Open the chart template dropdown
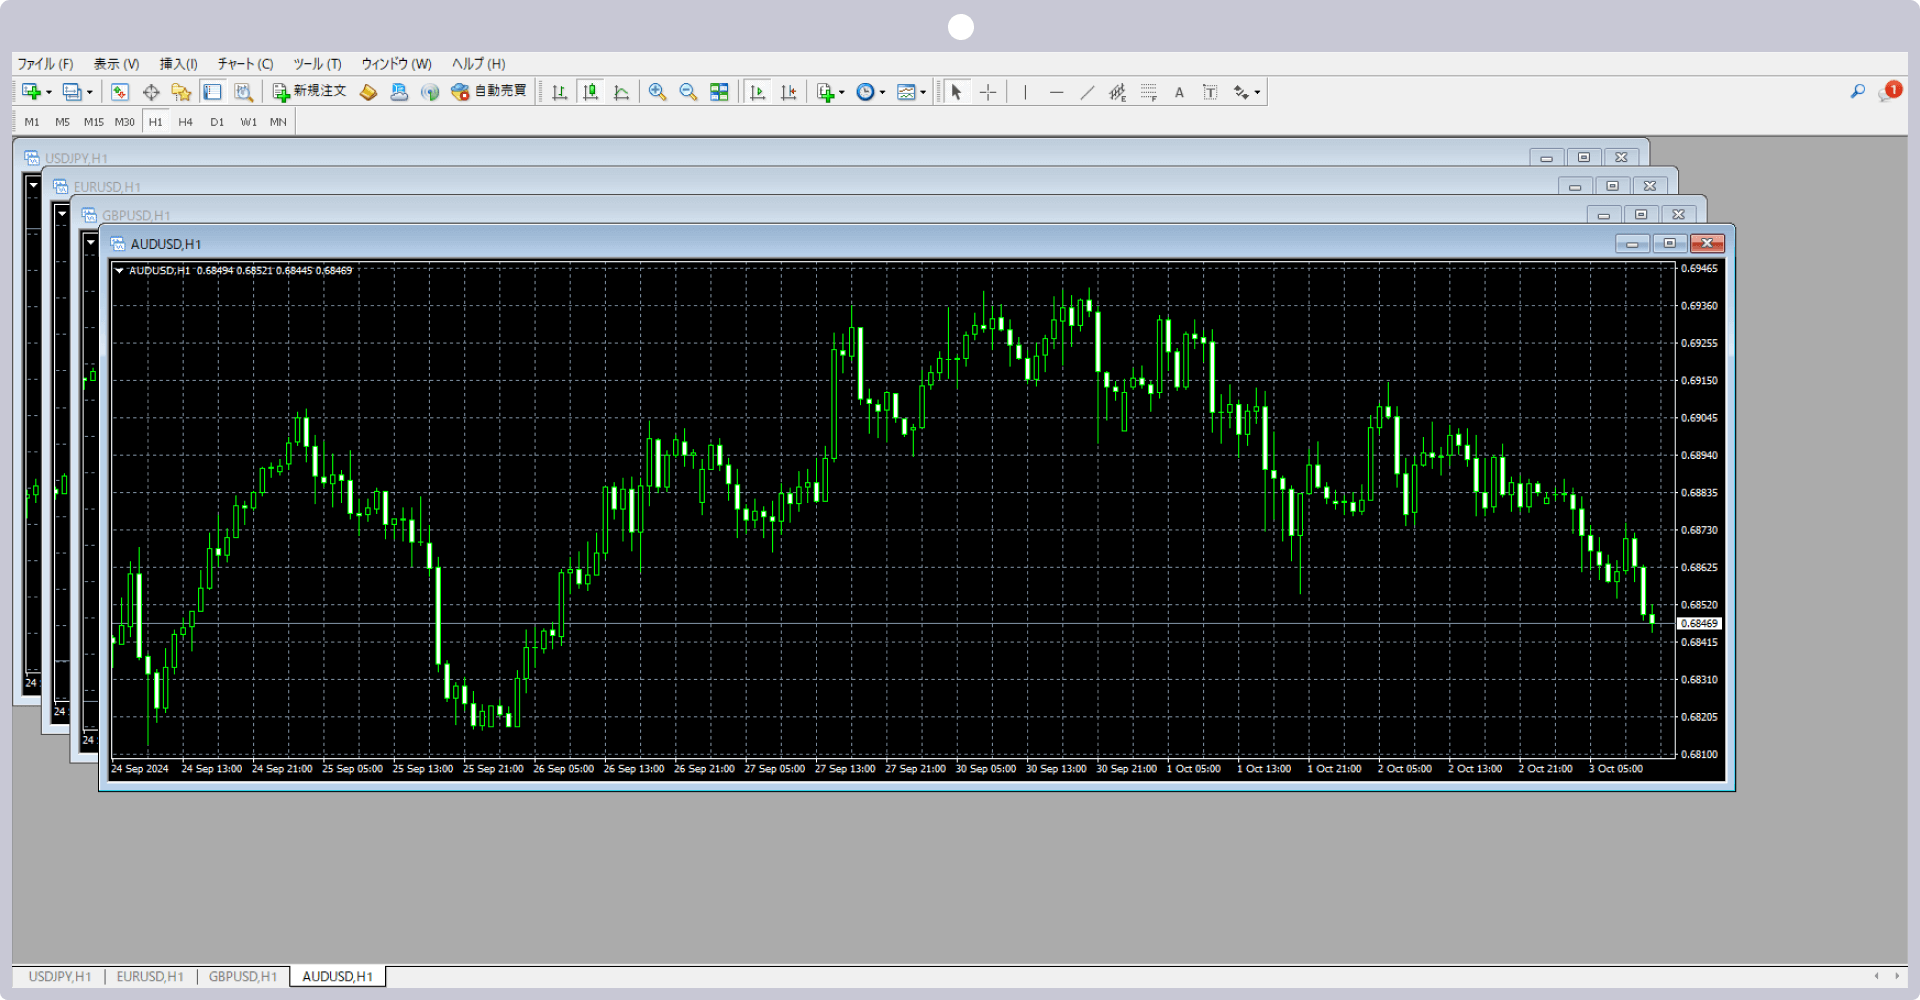This screenshot has height=1000, width=1920. pyautogui.click(x=923, y=92)
